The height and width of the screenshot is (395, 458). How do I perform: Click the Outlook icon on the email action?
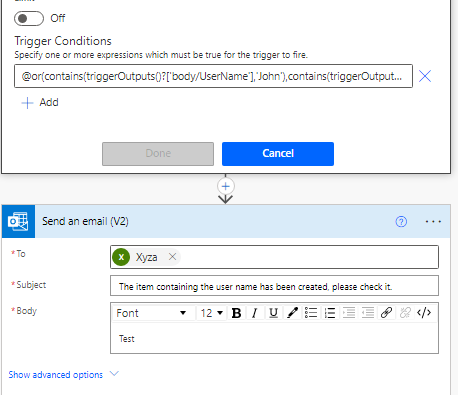tap(18, 221)
